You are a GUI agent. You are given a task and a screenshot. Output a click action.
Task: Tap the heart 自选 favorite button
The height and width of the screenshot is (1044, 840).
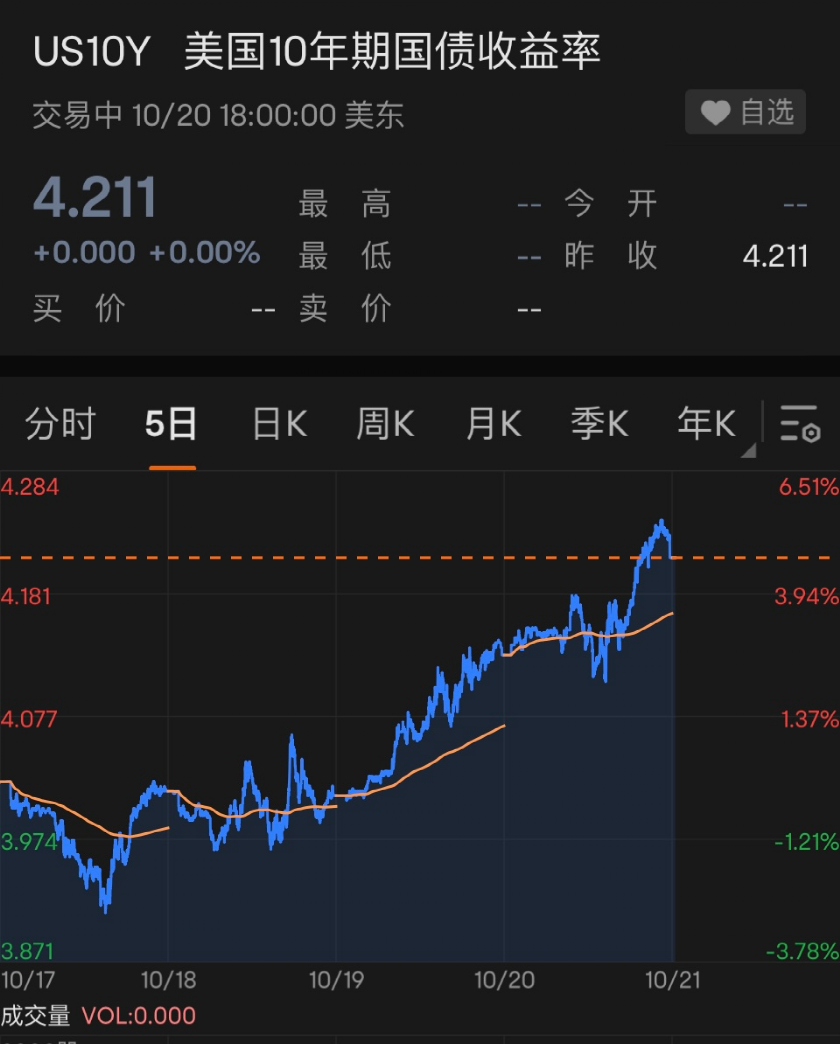click(746, 112)
